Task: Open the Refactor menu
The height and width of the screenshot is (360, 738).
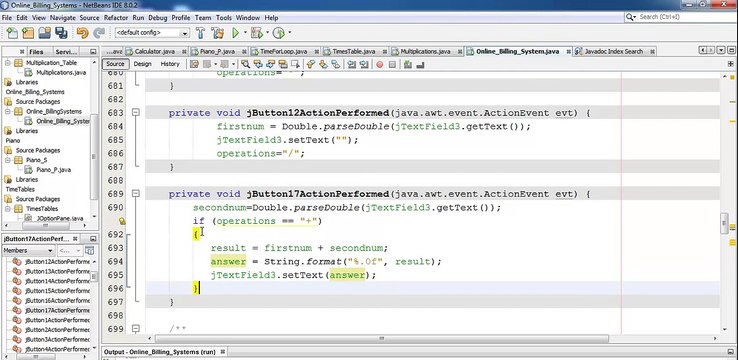Action: click(x=116, y=17)
